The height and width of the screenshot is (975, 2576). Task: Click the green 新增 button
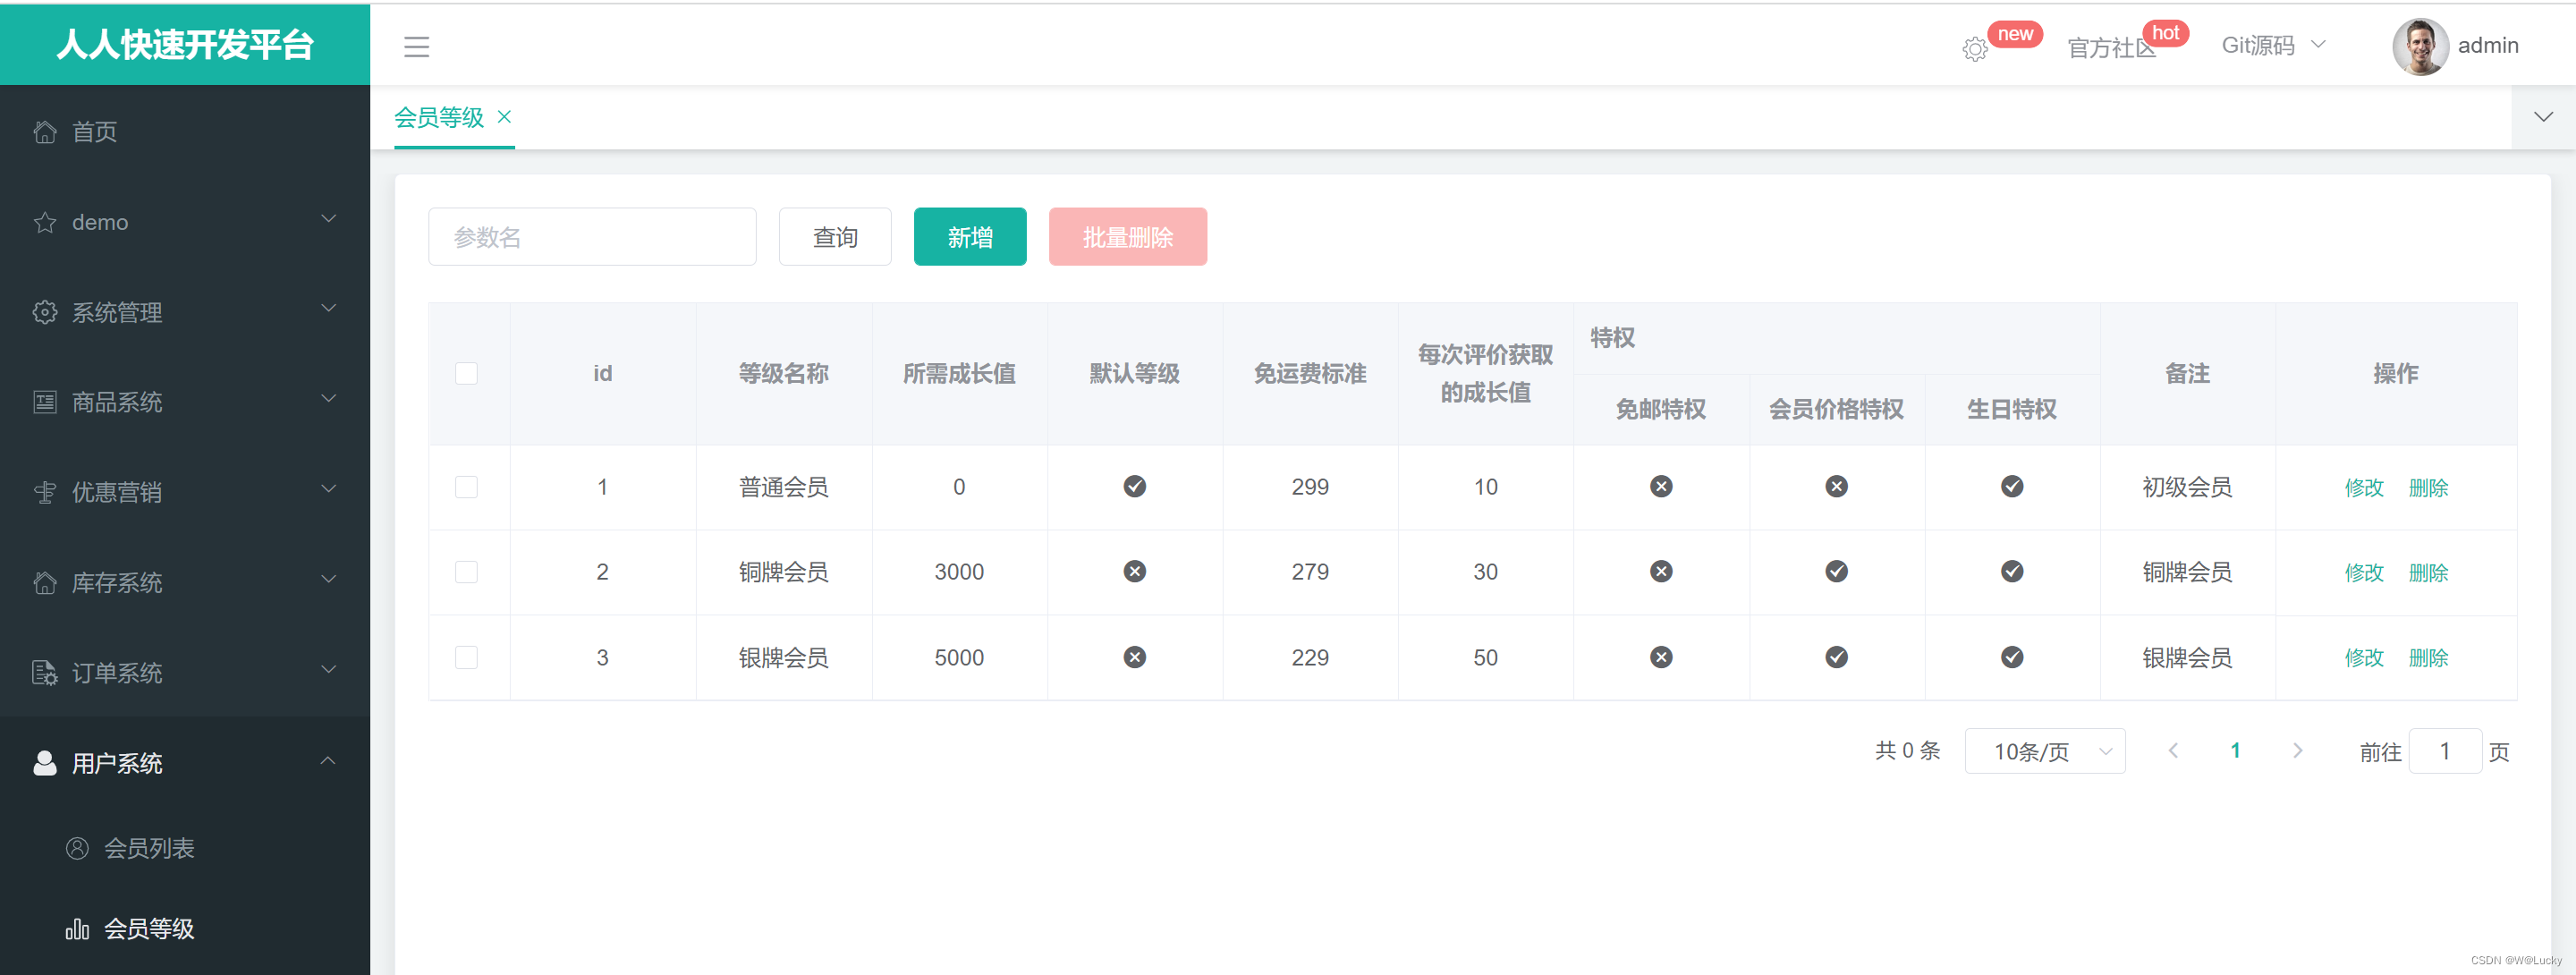coord(969,237)
